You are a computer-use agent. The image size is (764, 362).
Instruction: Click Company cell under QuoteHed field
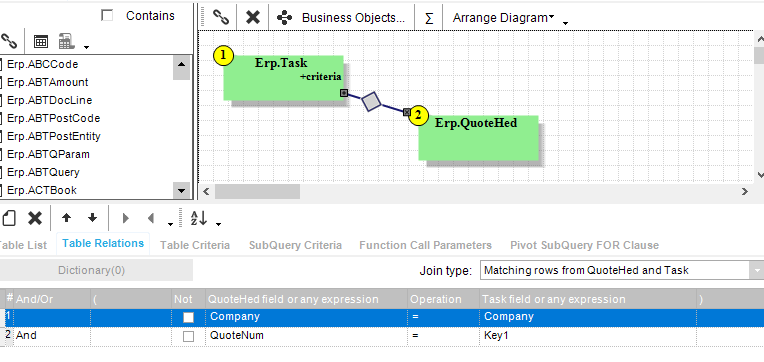pos(306,317)
